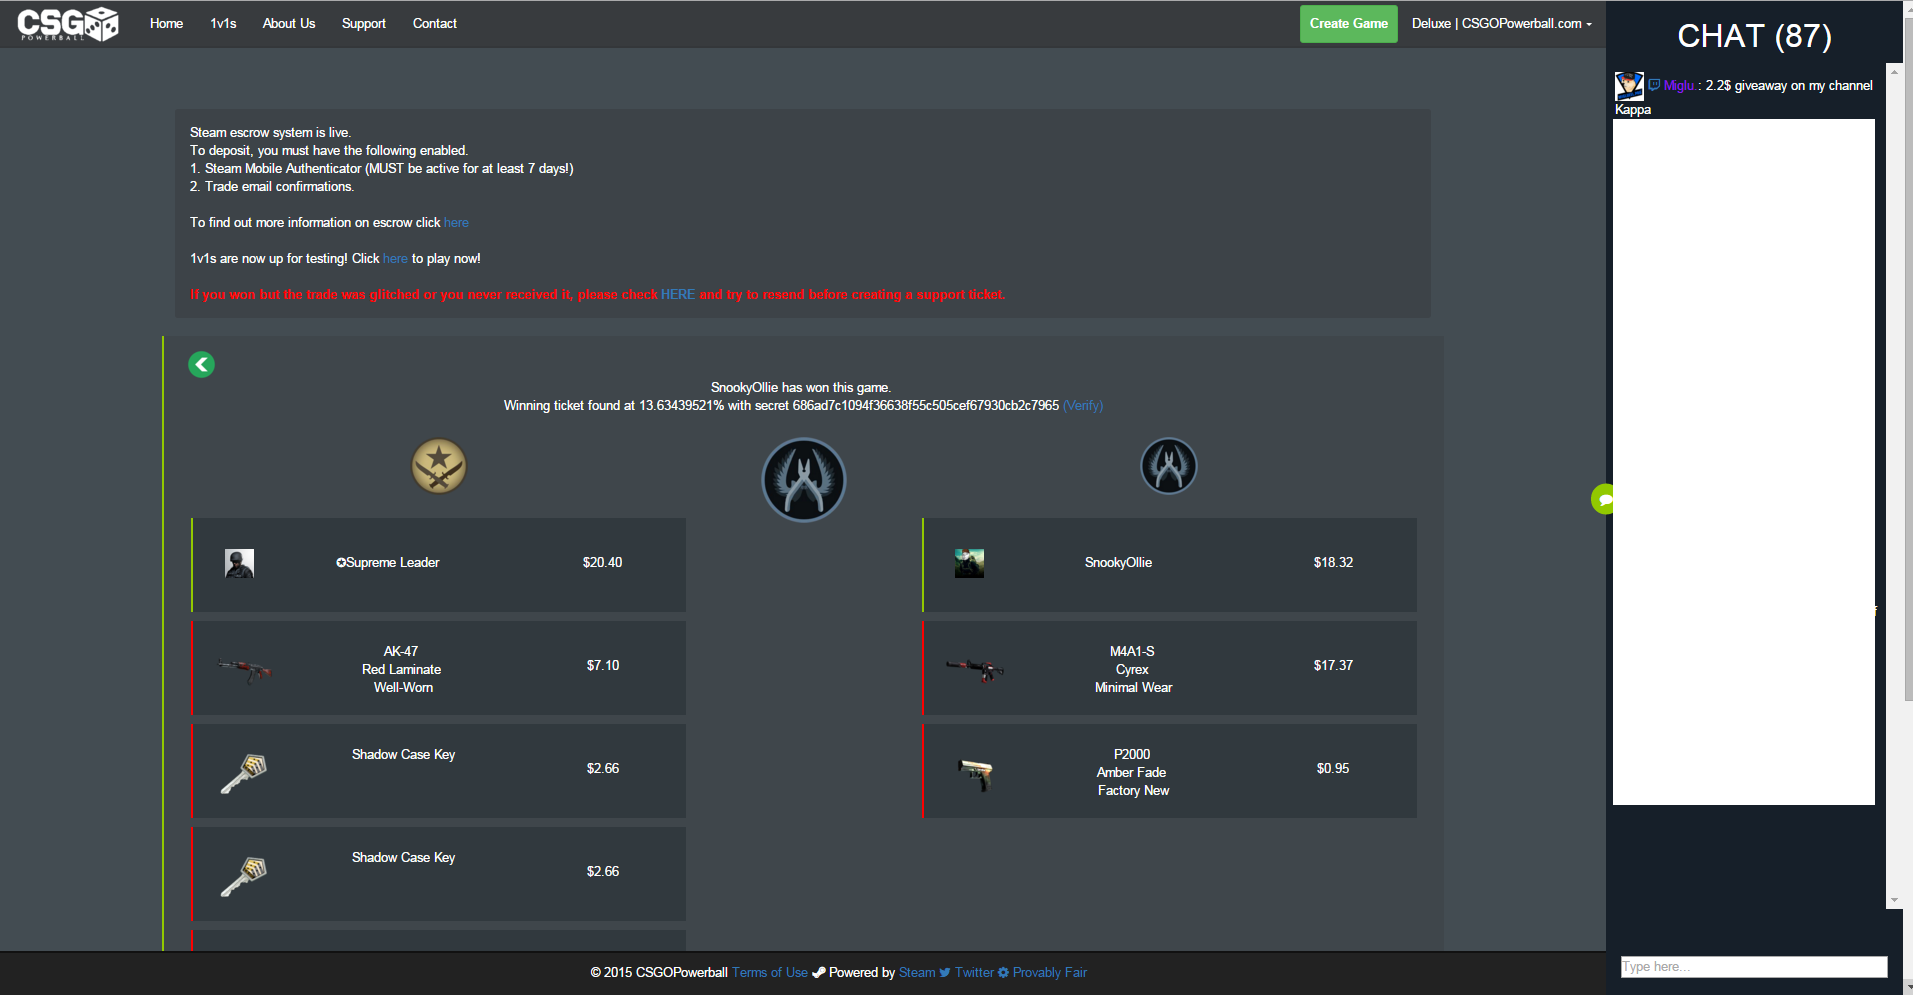This screenshot has width=1917, height=995.
Task: Click the CSGO Powerball dice logo
Action: tap(68, 24)
